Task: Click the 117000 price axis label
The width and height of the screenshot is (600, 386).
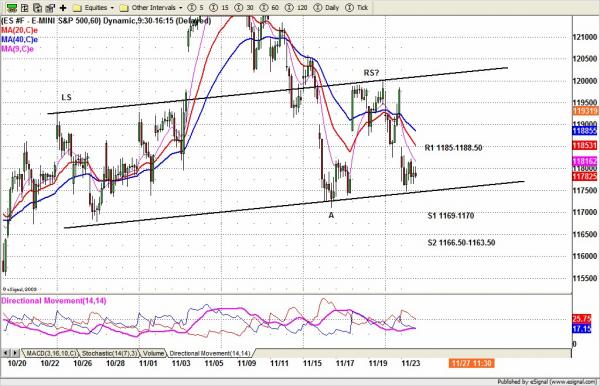Action: (x=585, y=212)
